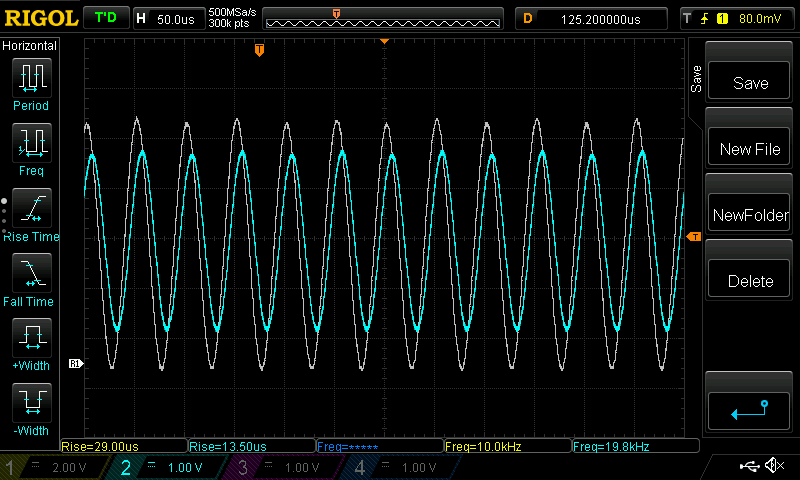The width and height of the screenshot is (800, 480).
Task: Click the return arrow back icon
Action: (x=749, y=410)
